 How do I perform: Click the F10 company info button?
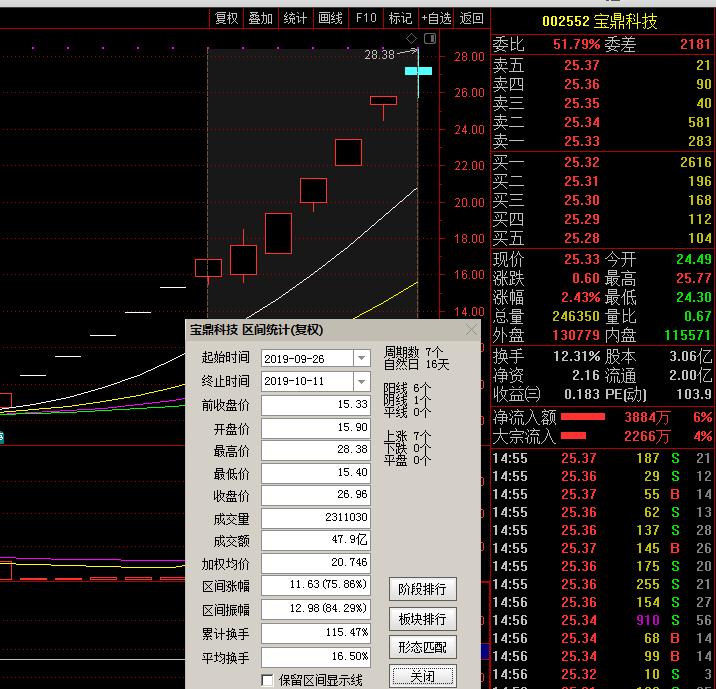pyautogui.click(x=366, y=18)
